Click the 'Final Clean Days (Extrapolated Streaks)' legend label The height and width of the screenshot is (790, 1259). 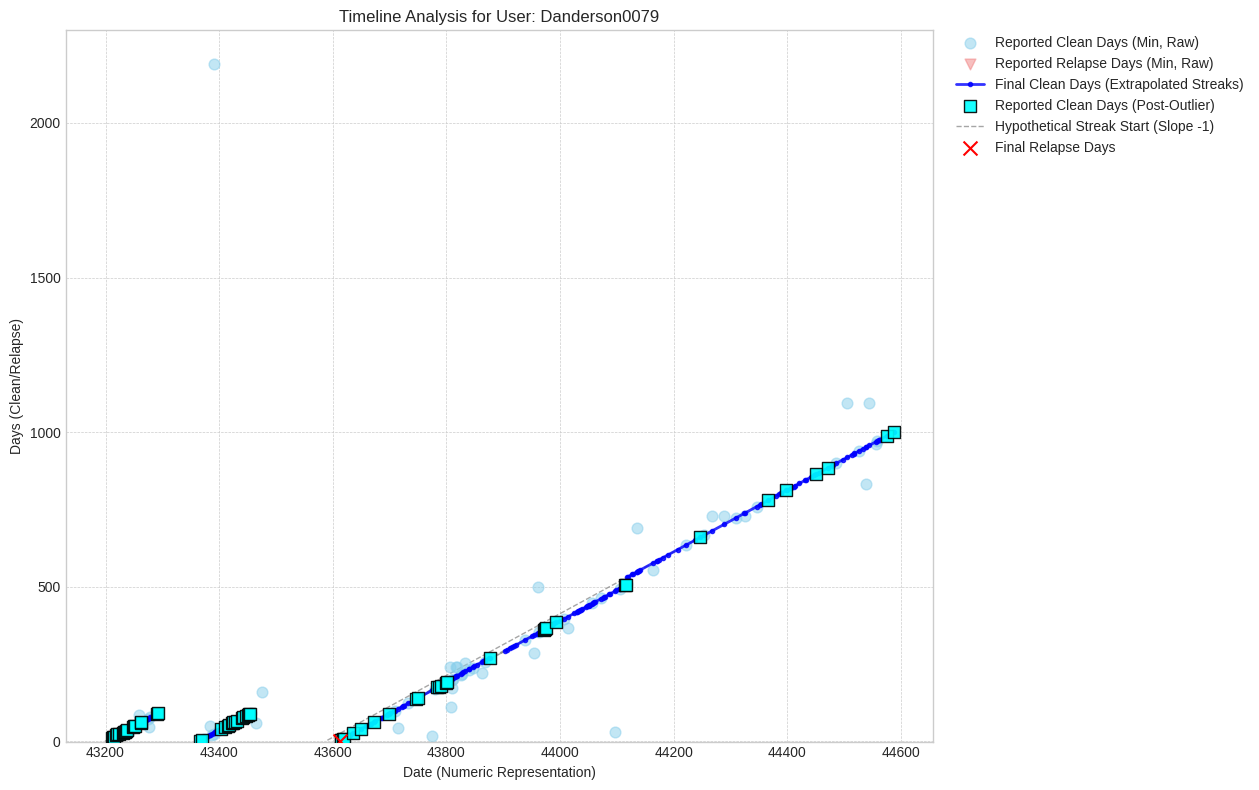click(x=1119, y=84)
